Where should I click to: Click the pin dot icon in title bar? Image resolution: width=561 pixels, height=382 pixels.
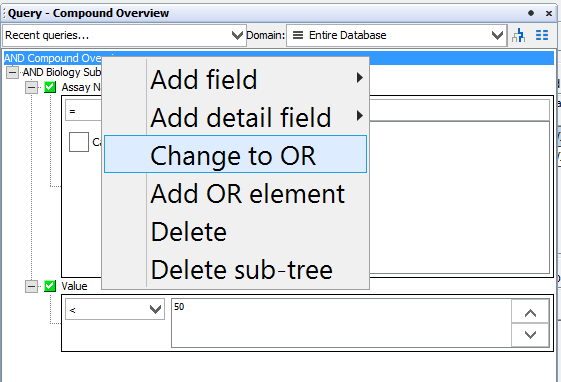531,13
